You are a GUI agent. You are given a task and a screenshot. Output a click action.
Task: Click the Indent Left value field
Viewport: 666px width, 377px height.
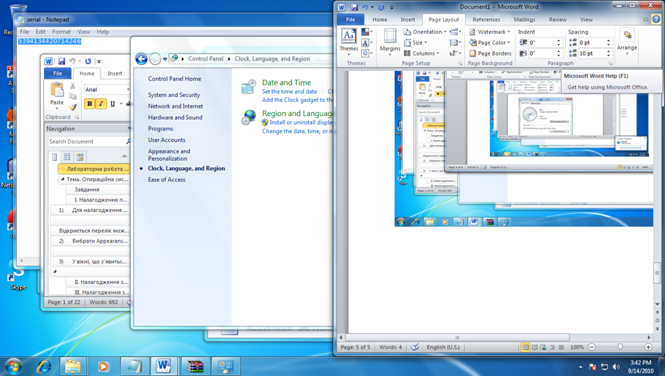[541, 42]
